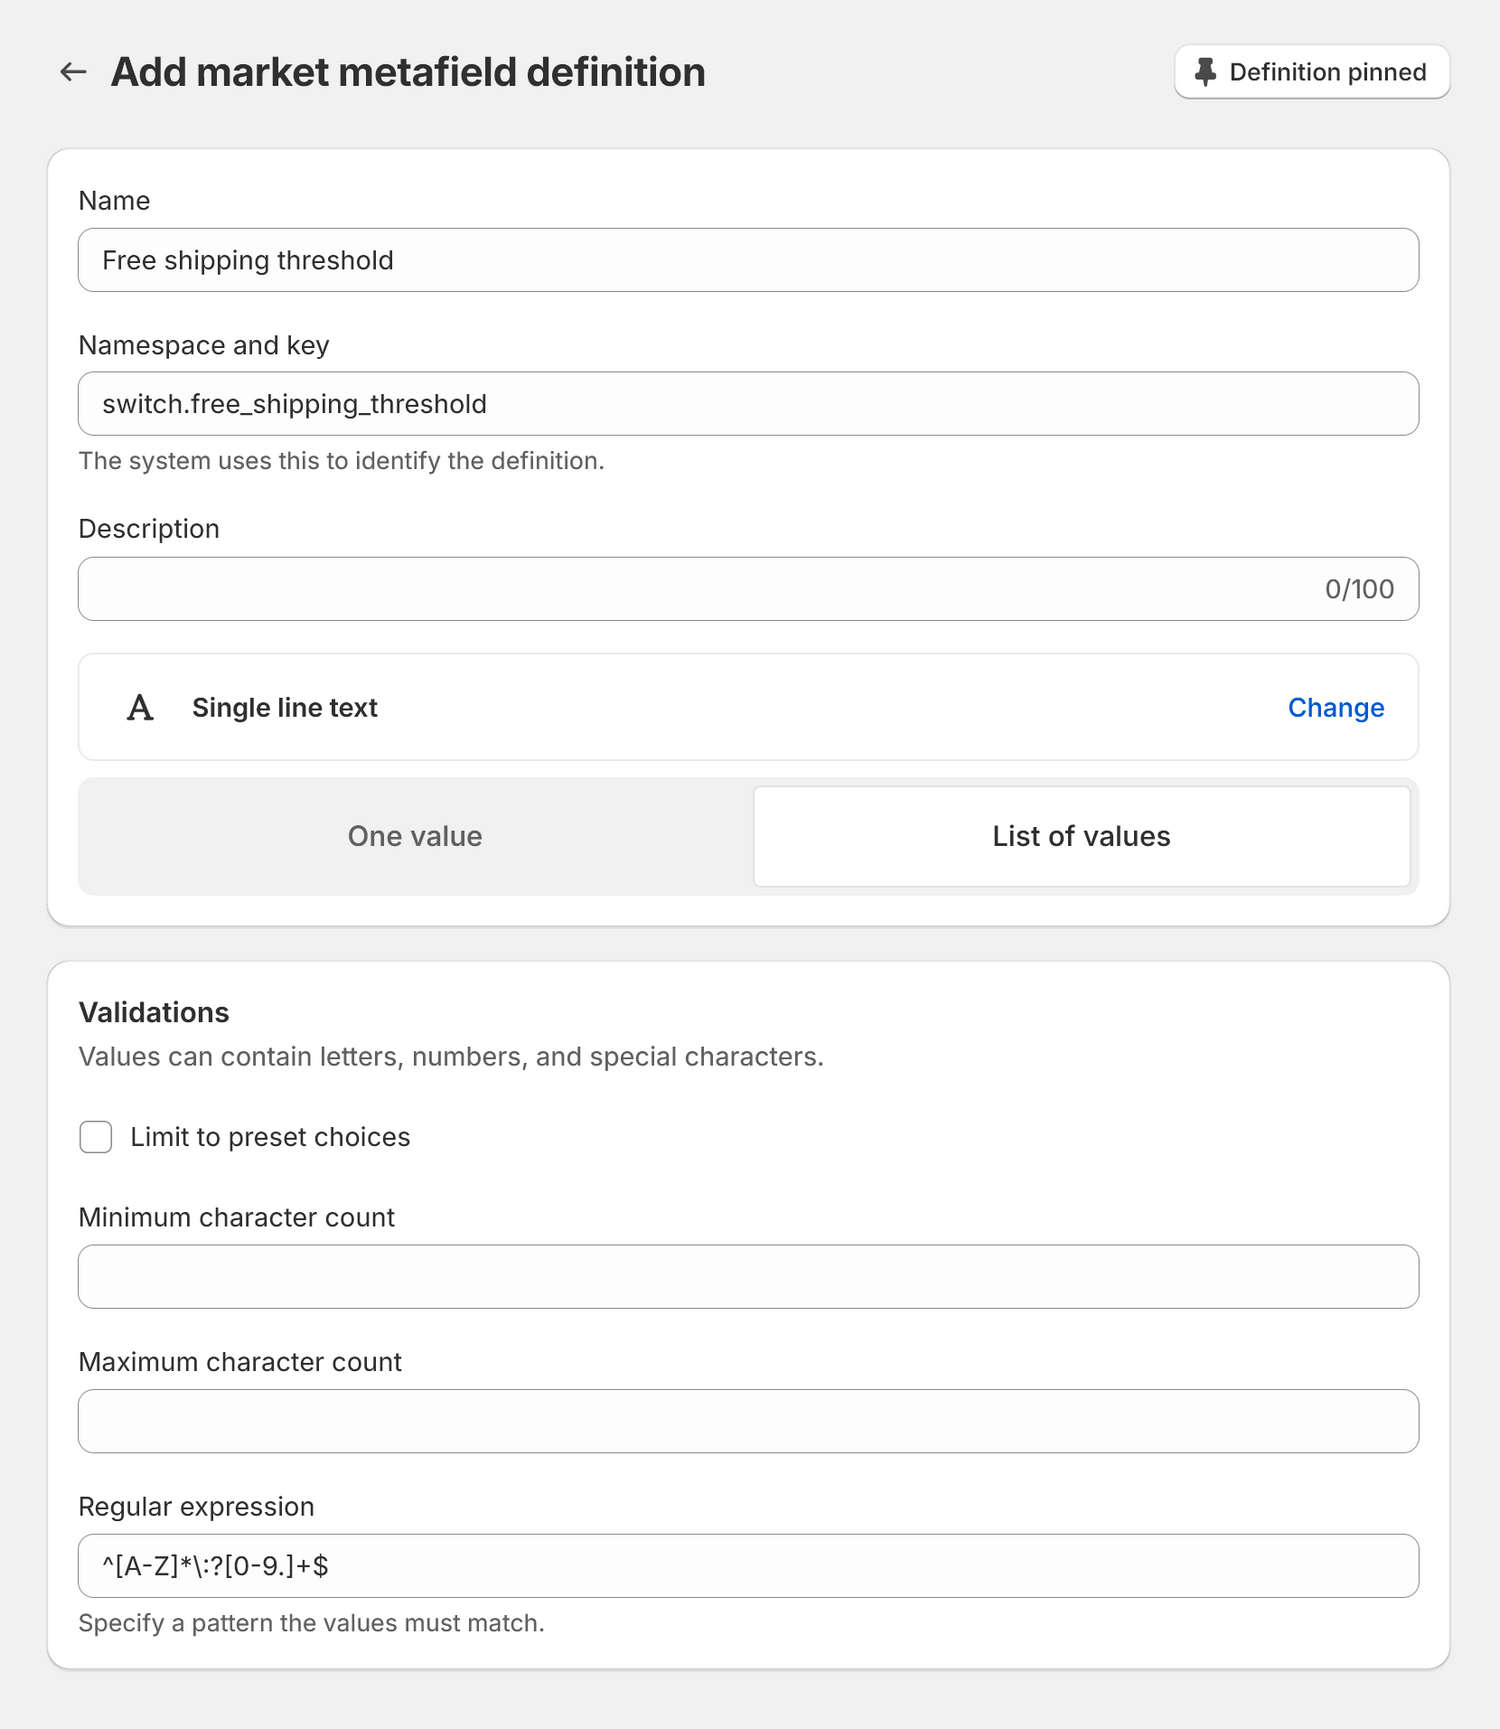Screen dimensions: 1500x1729
Task: Go back using the left arrow icon
Action: pos(73,72)
